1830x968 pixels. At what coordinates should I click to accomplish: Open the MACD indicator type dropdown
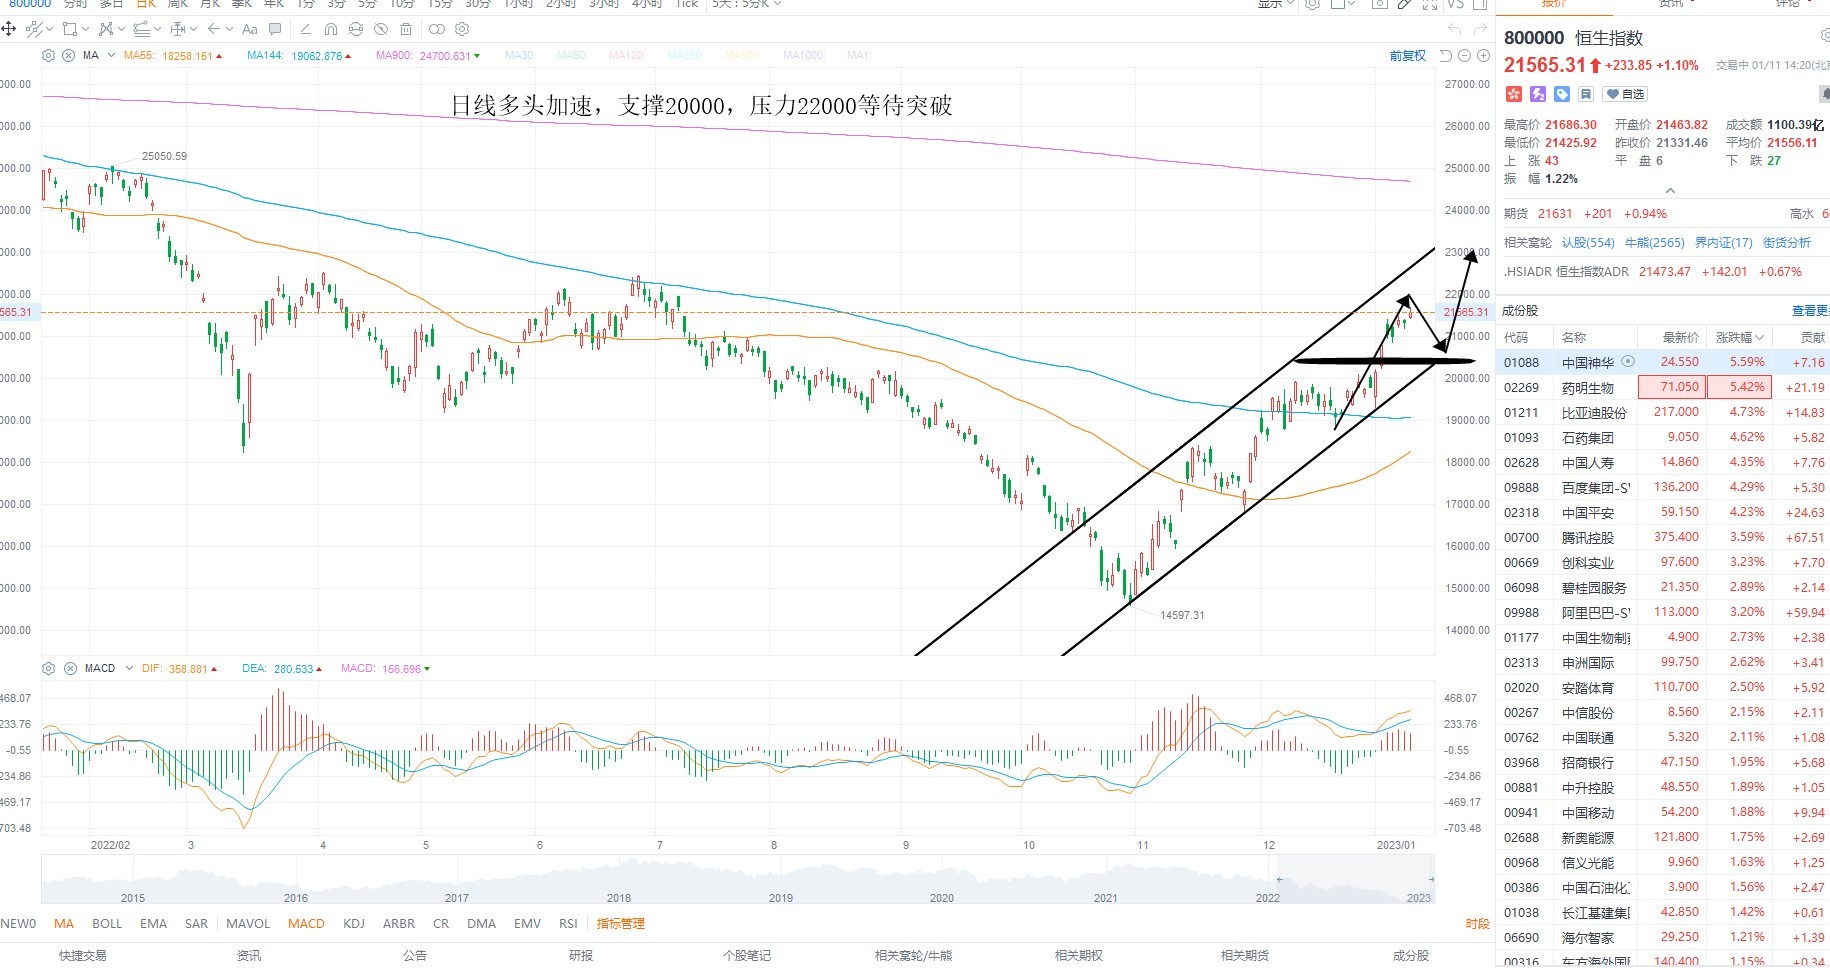129,668
